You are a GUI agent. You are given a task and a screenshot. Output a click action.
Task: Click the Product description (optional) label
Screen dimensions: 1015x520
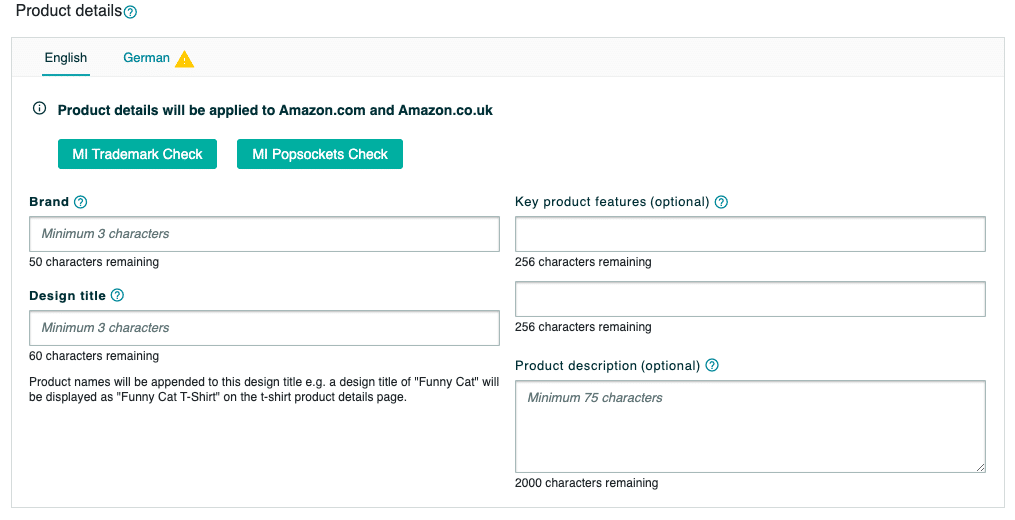coord(607,366)
